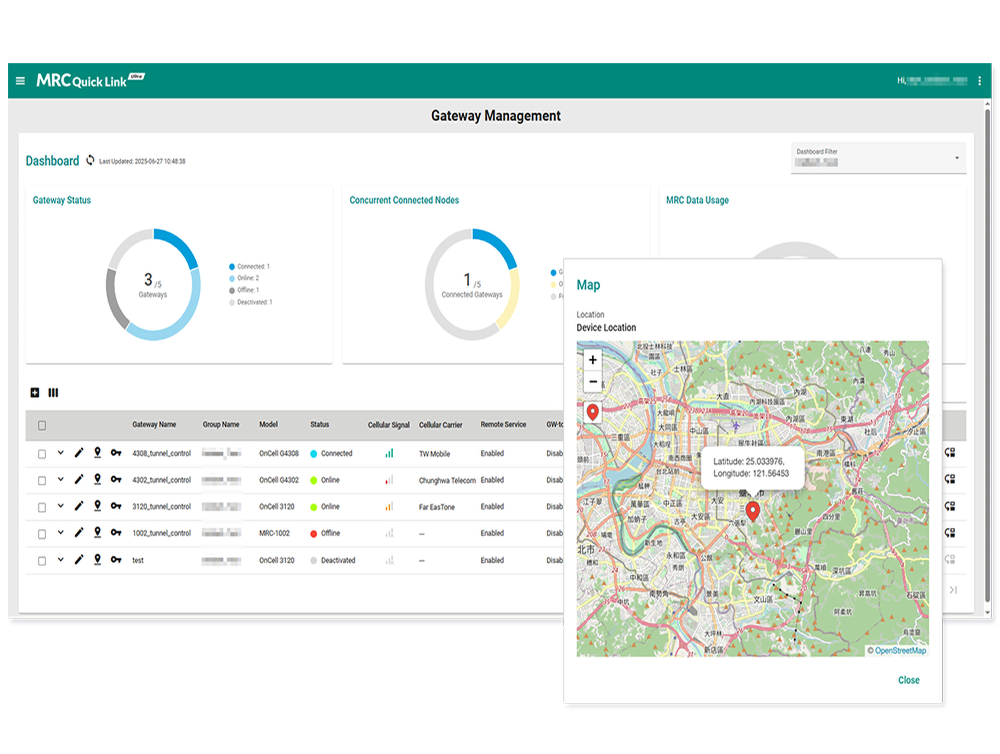Open the user account options menu
Image resolution: width=1000 pixels, height=754 pixels.
(x=964, y=81)
